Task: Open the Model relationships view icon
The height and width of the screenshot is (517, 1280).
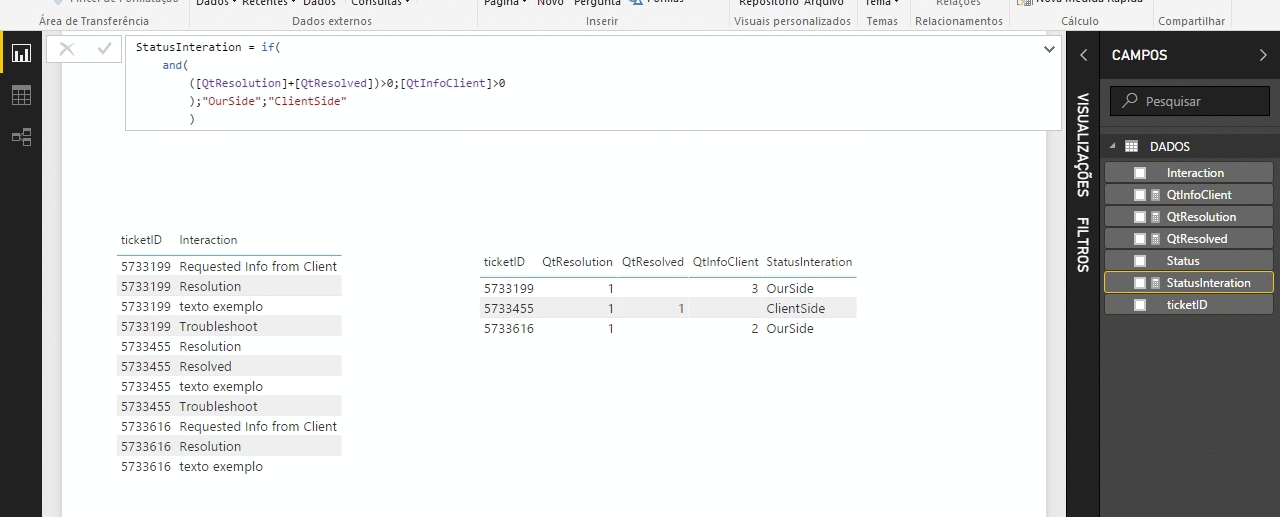Action: click(21, 137)
